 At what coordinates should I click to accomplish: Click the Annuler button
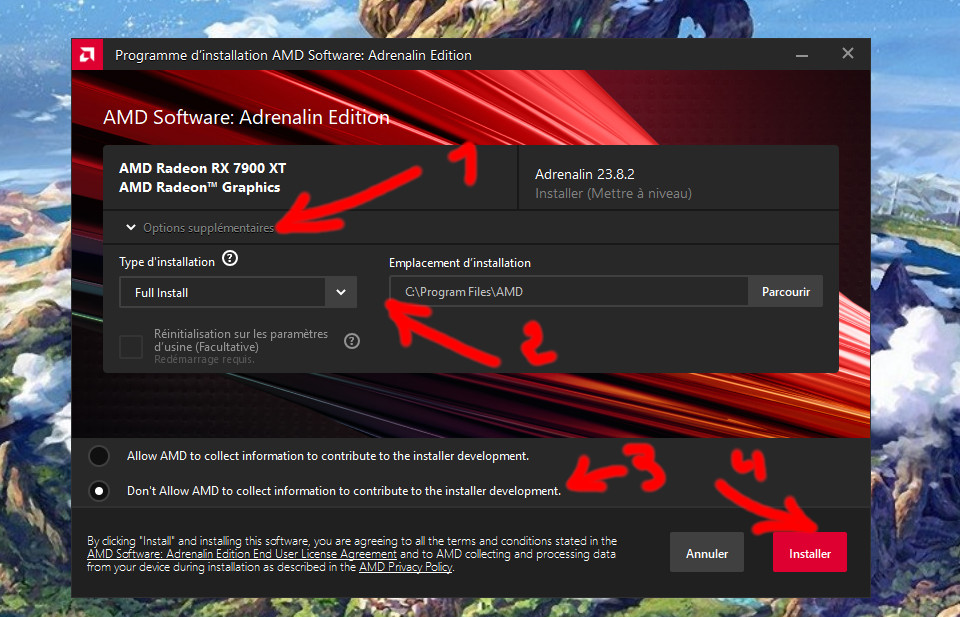[x=707, y=553]
